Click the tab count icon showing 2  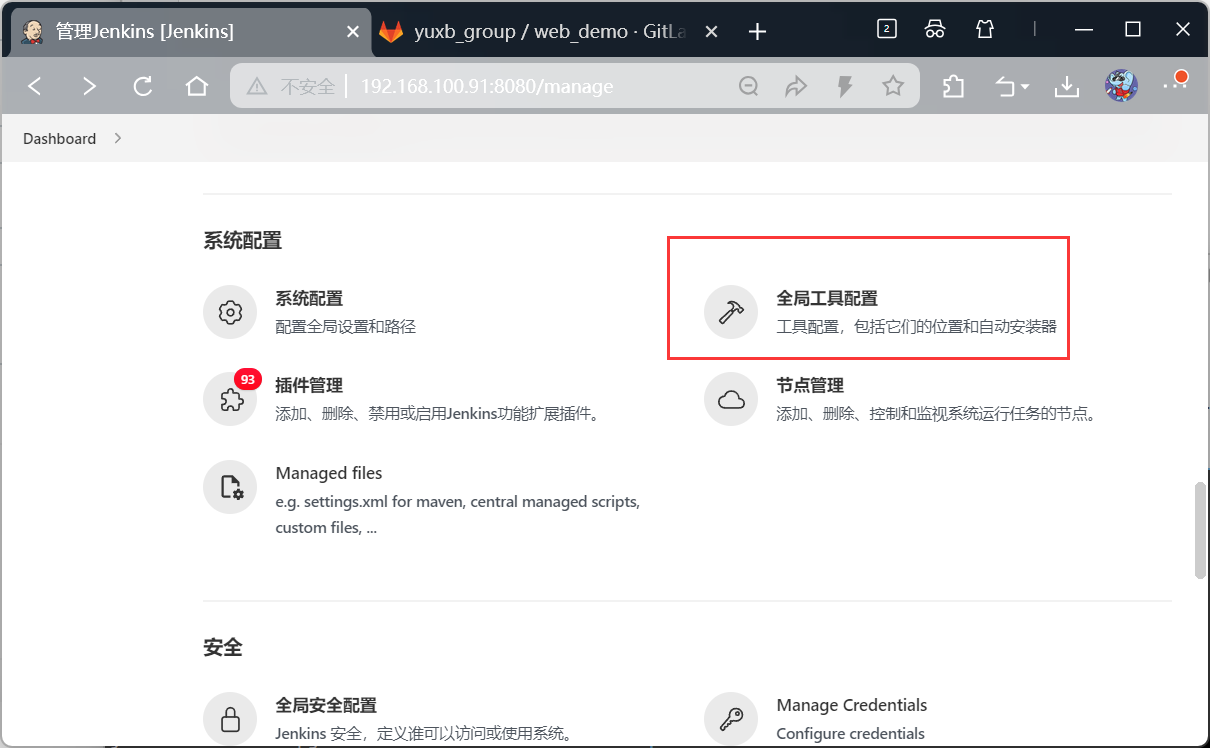click(x=886, y=29)
